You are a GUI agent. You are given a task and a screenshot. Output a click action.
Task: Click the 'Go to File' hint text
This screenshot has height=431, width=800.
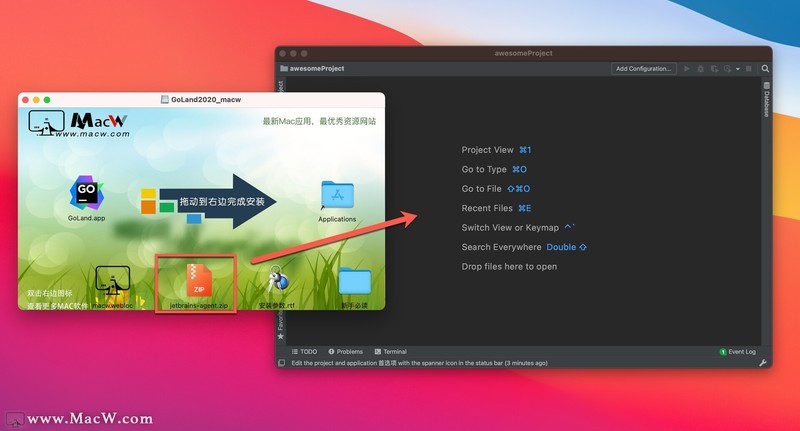pyautogui.click(x=481, y=189)
